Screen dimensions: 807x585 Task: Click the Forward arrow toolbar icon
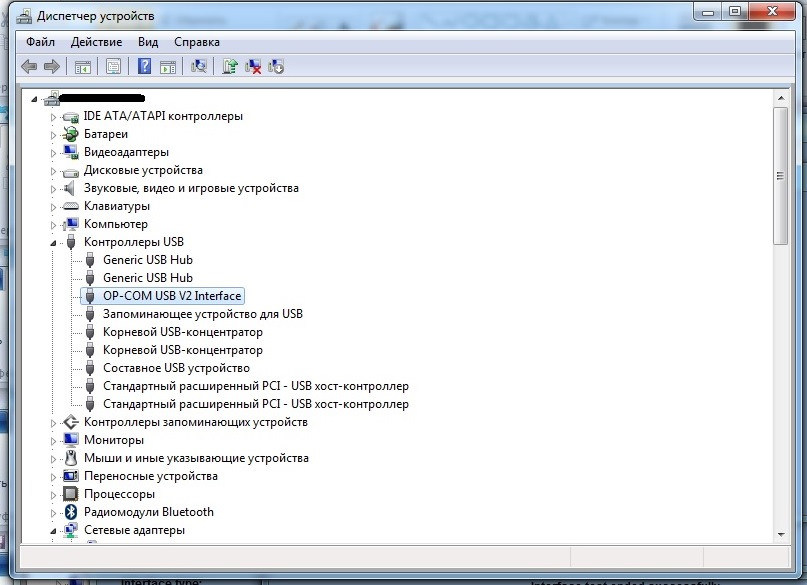(x=52, y=66)
